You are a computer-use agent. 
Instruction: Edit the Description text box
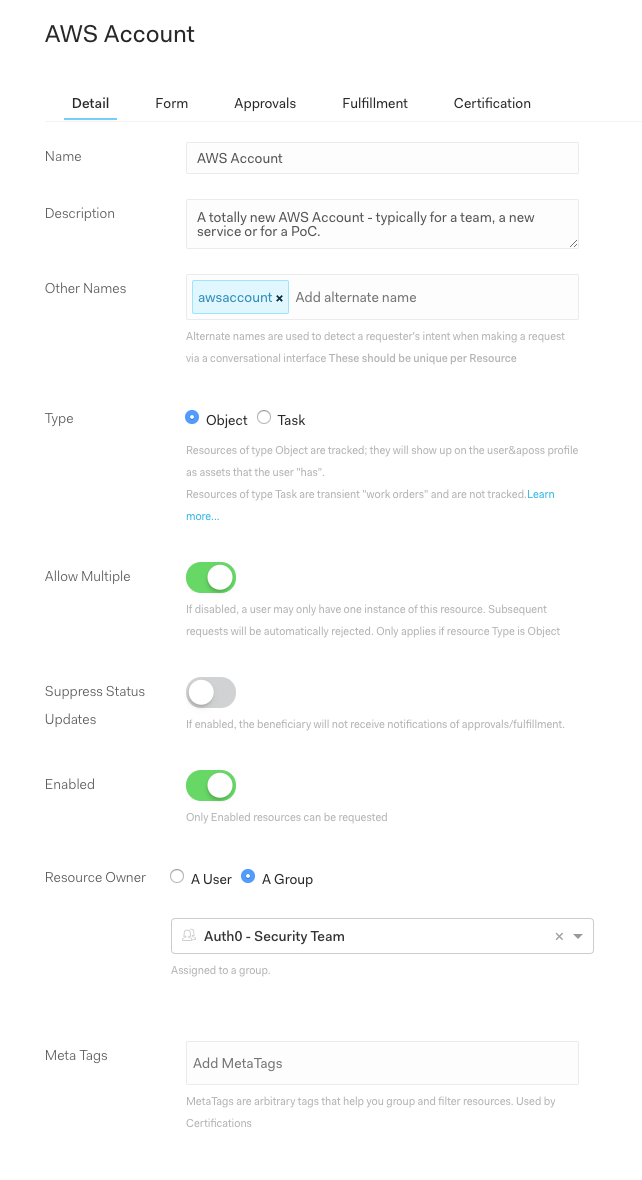[382, 224]
